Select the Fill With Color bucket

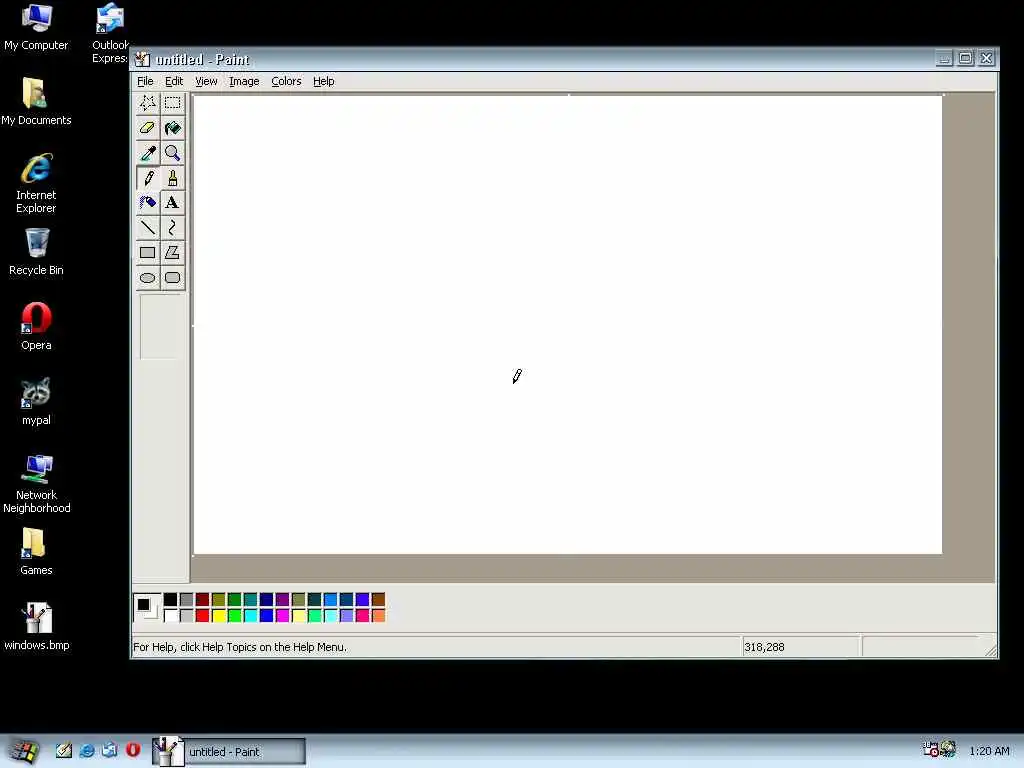[172, 128]
